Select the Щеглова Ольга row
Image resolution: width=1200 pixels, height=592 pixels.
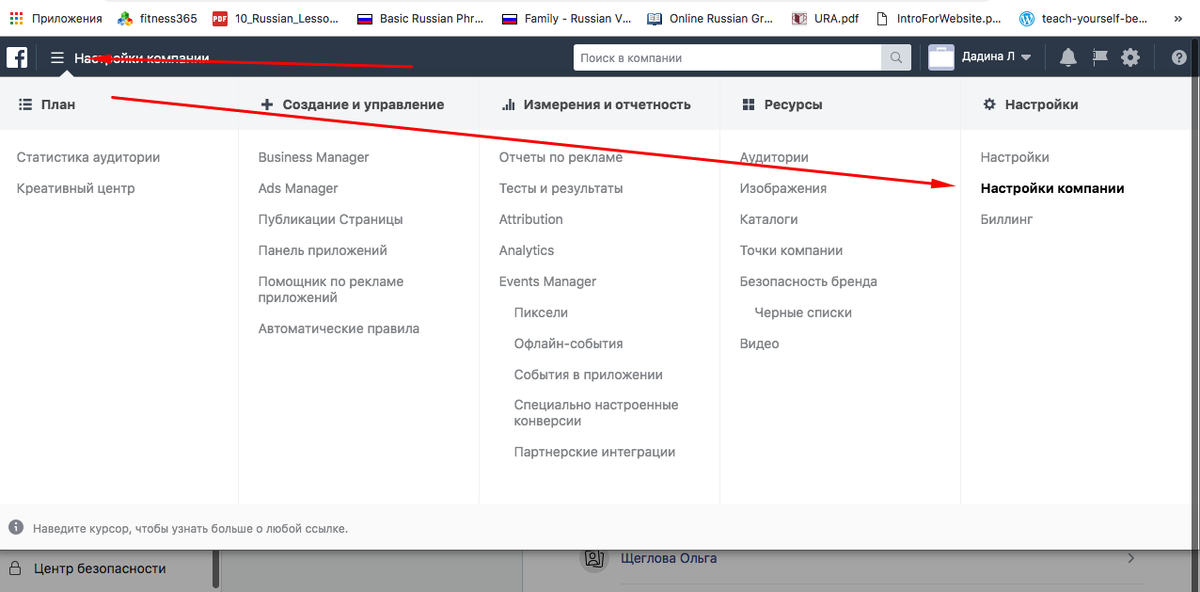860,558
